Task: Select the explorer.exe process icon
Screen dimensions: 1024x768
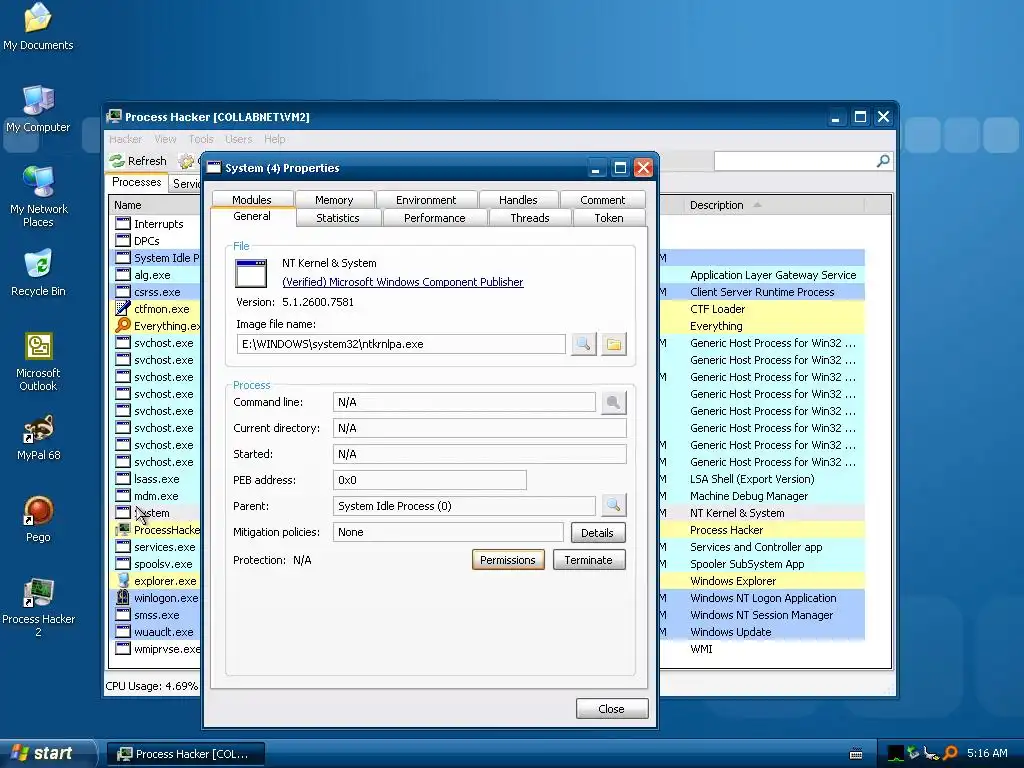Action: [x=123, y=580]
